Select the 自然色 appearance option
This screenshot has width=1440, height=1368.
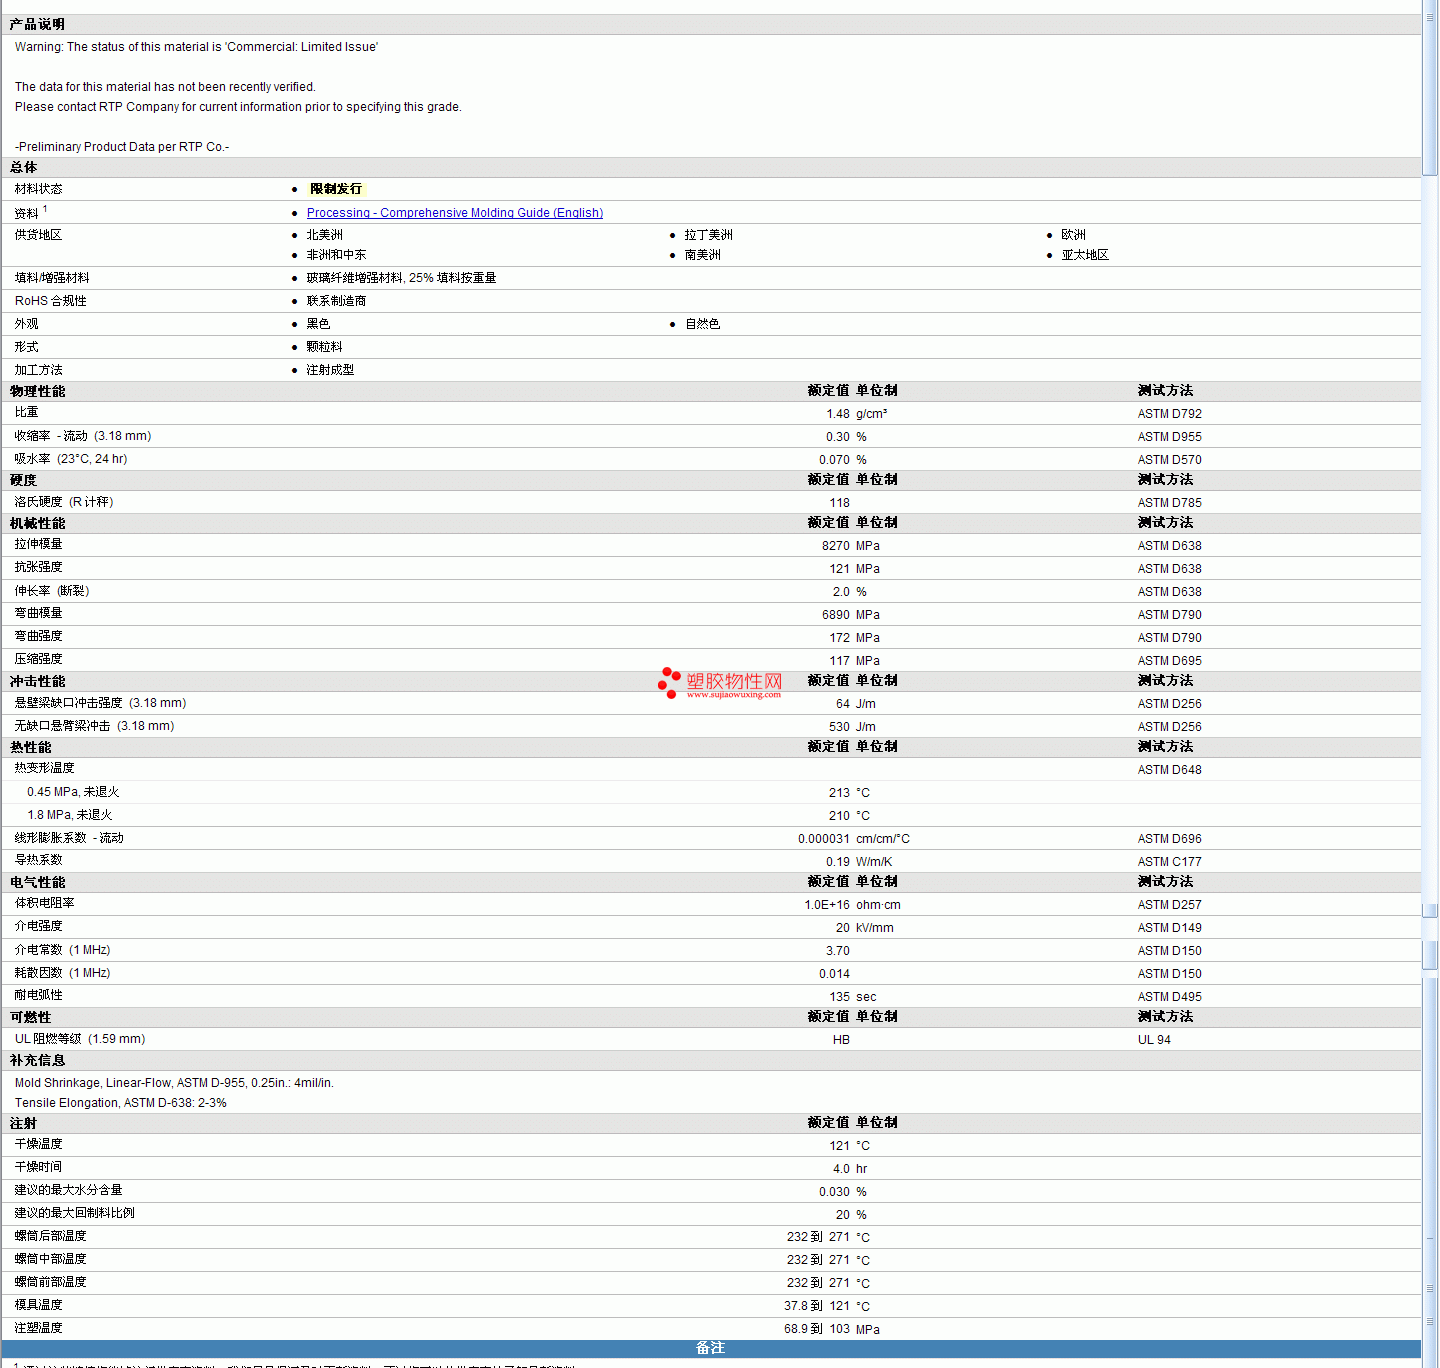(702, 324)
